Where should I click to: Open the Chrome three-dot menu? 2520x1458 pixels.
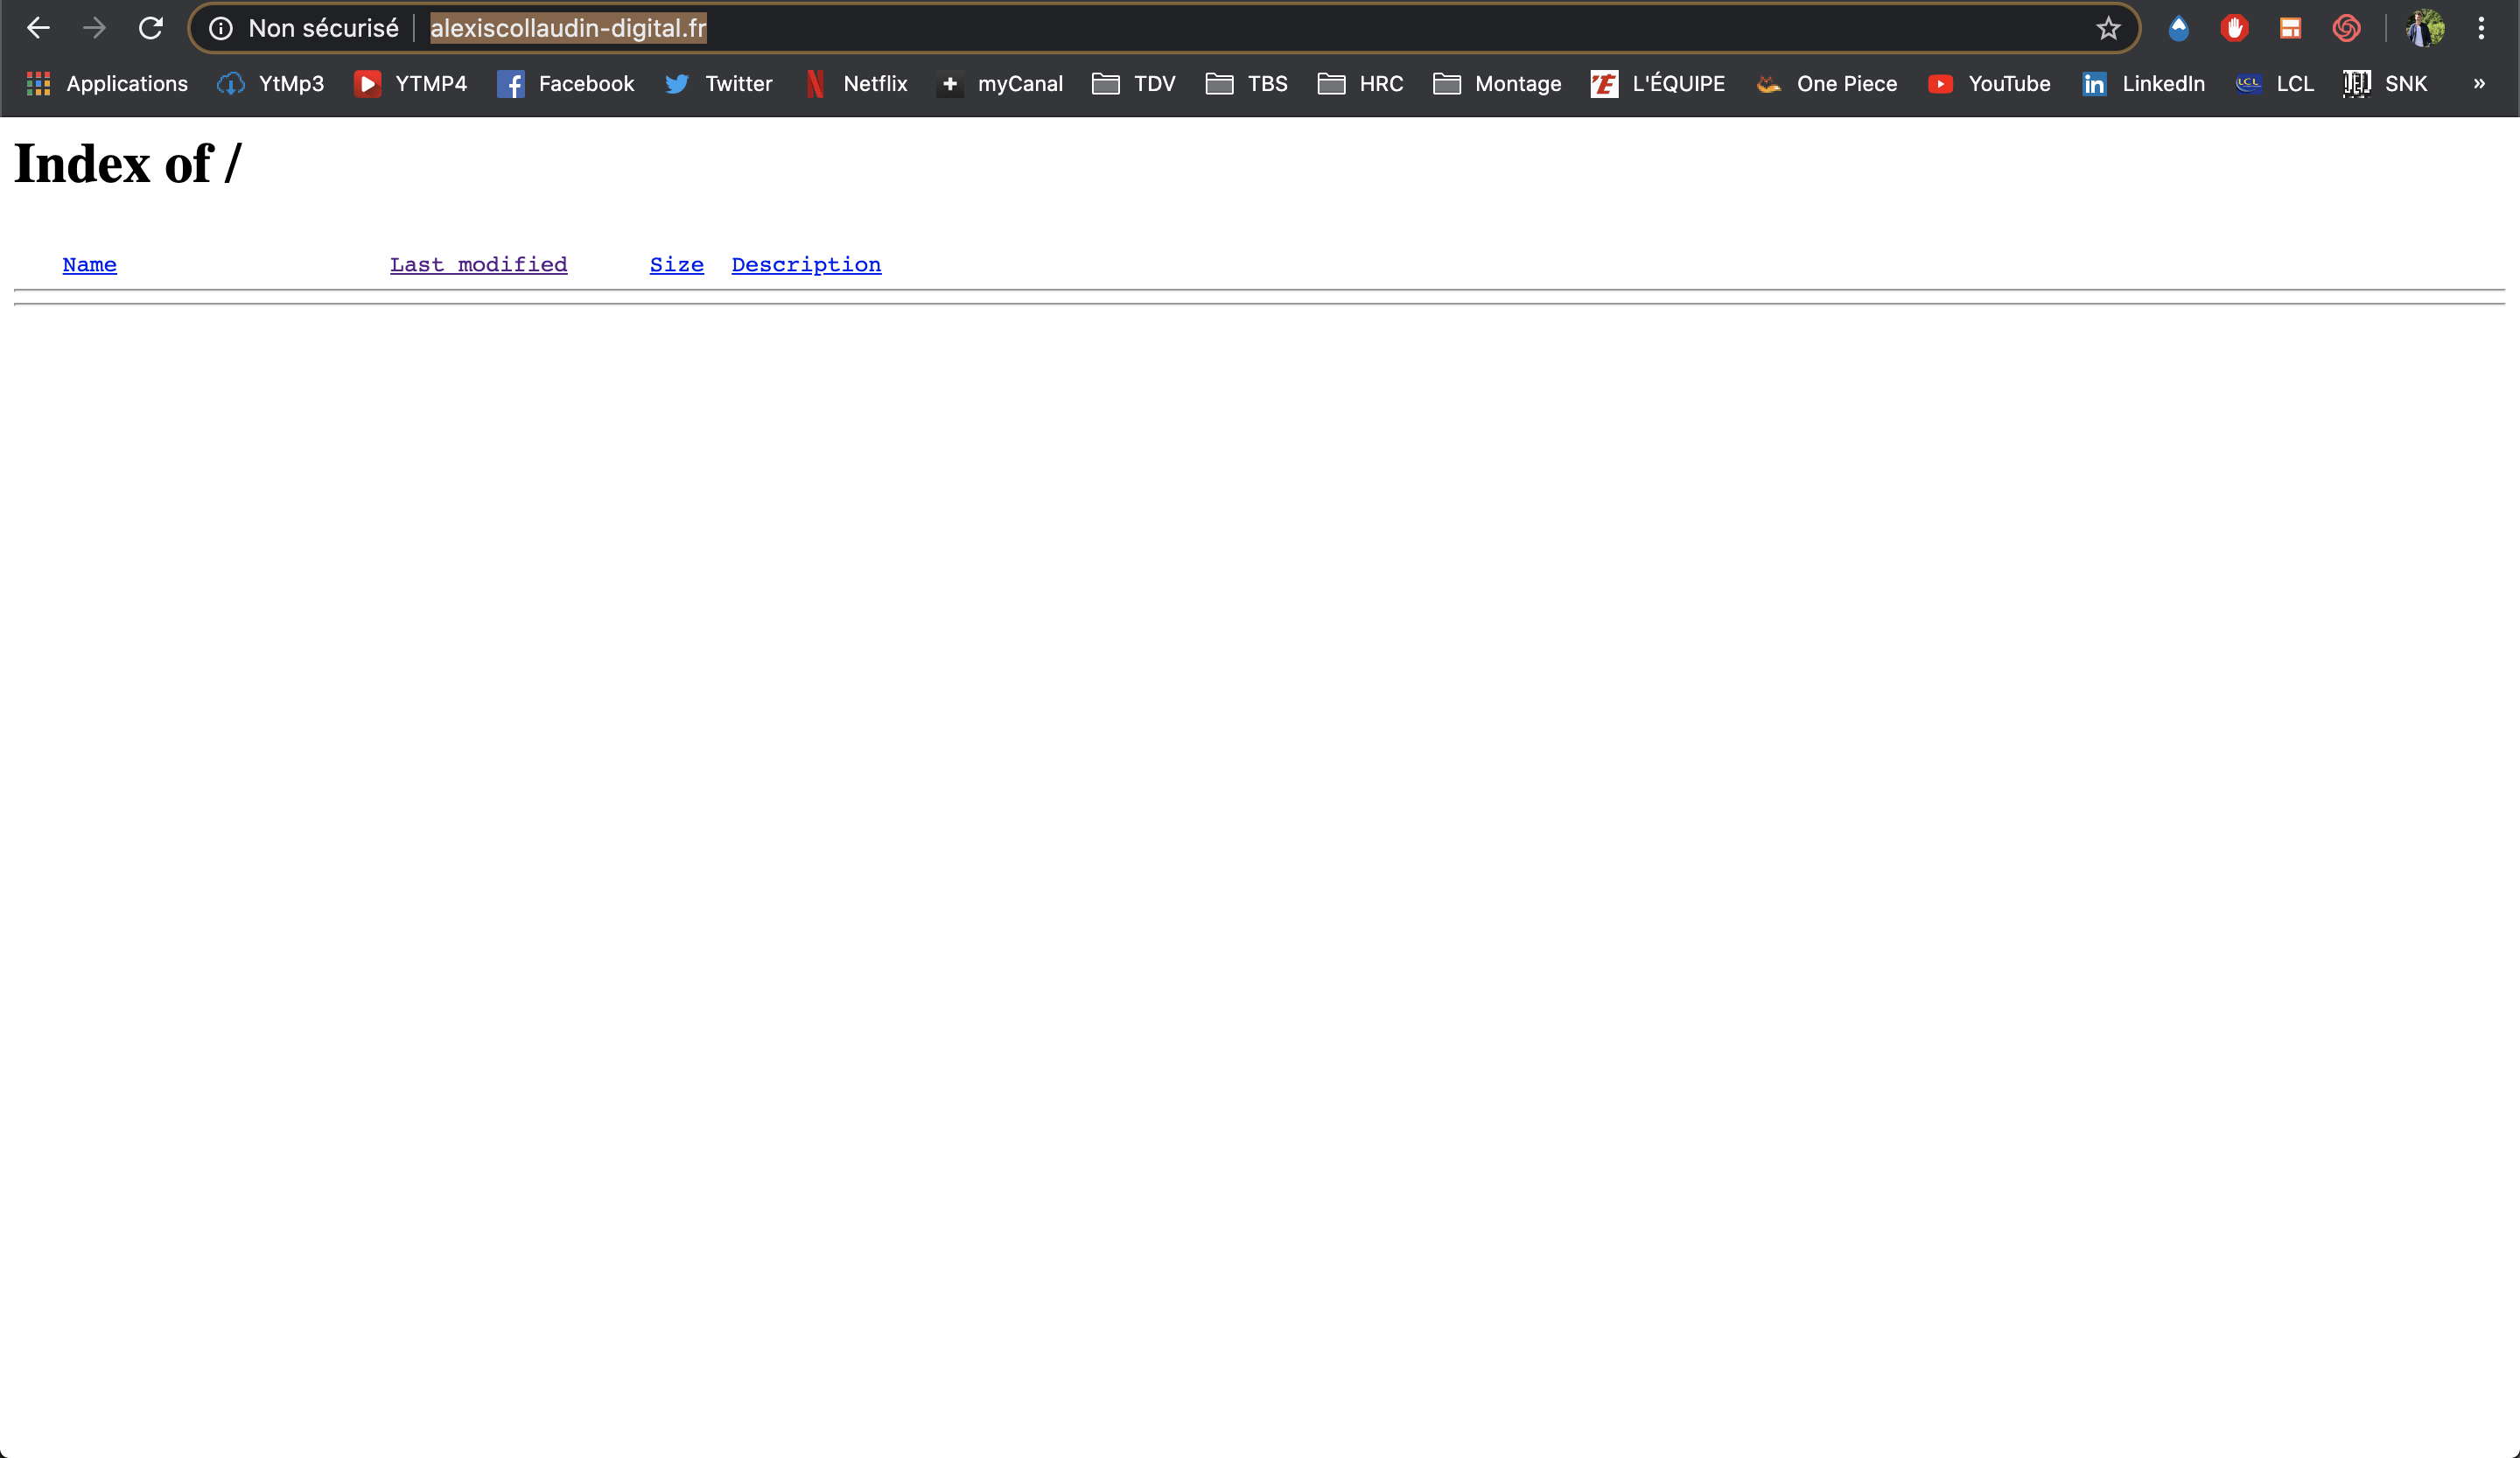[x=2481, y=28]
